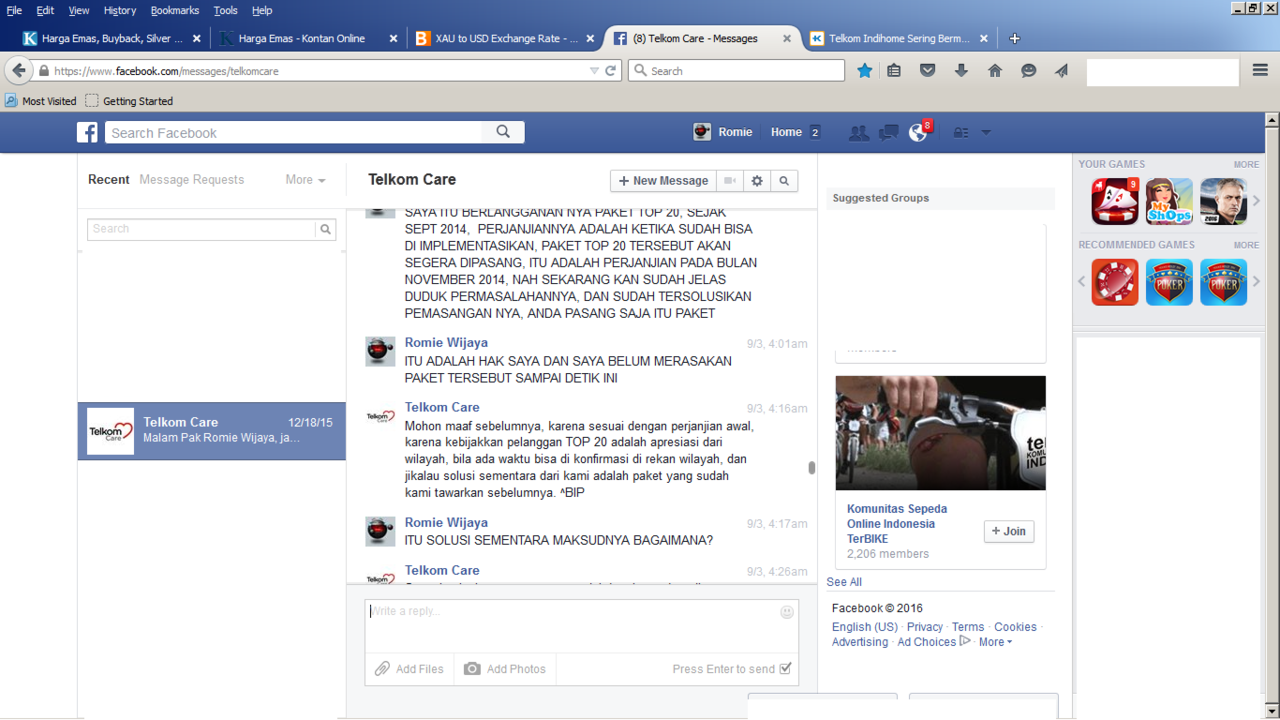Click in the Write a reply text box

click(x=581, y=626)
